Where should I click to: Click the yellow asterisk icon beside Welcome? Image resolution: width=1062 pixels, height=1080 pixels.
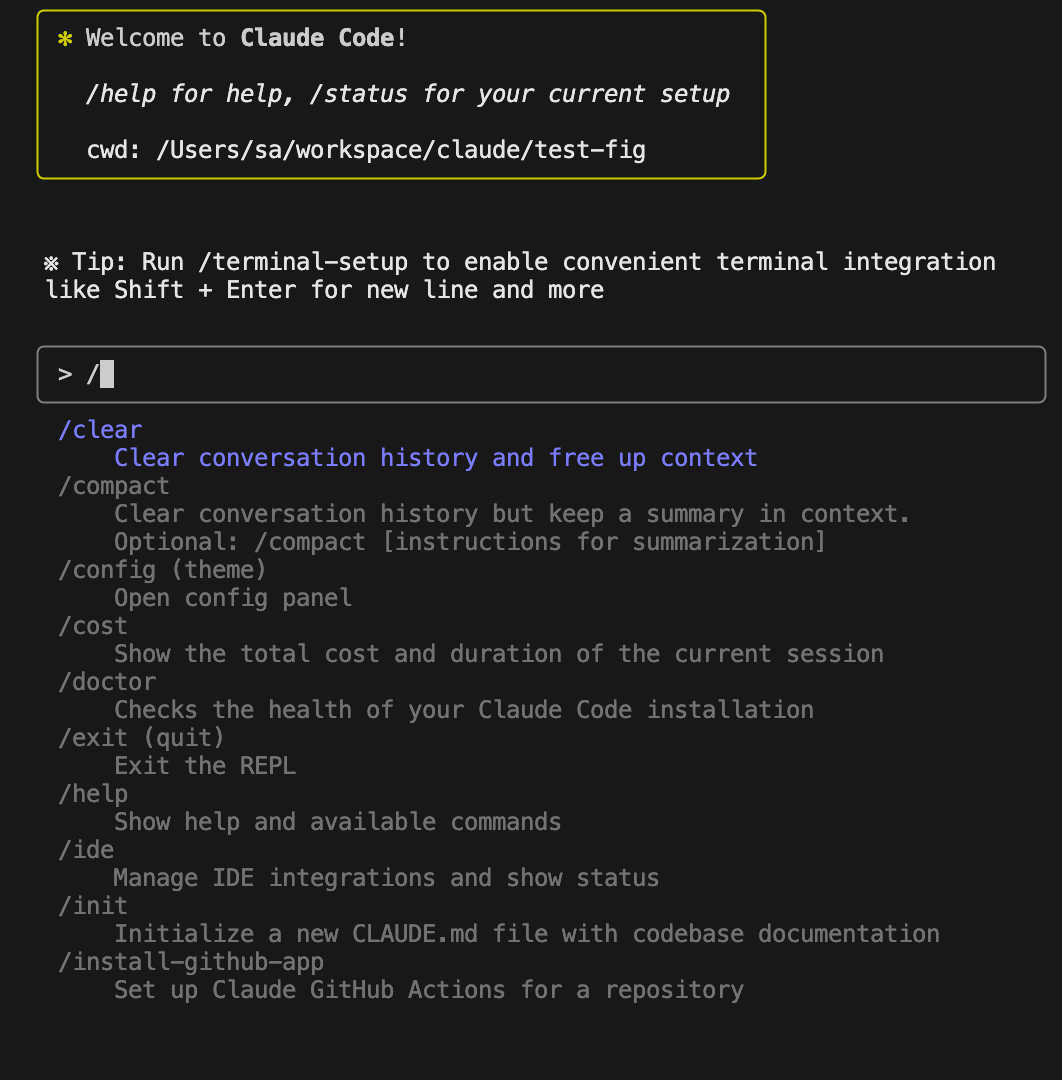[65, 39]
